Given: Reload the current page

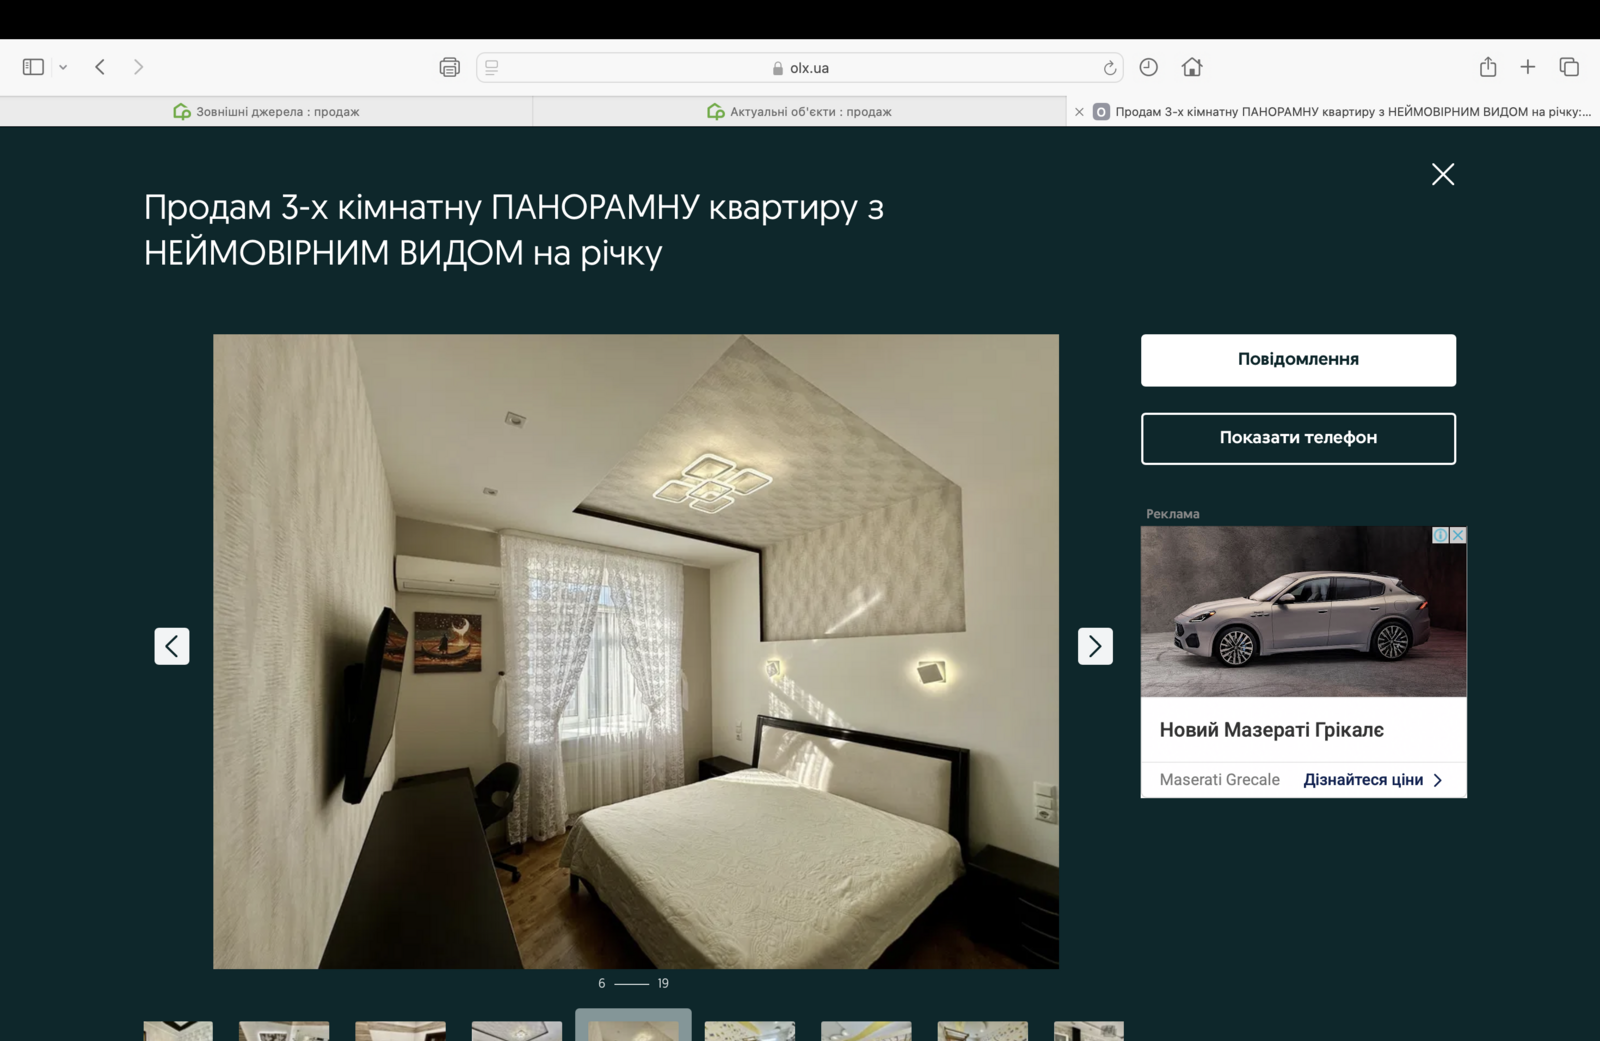Looking at the screenshot, I should 1109,68.
